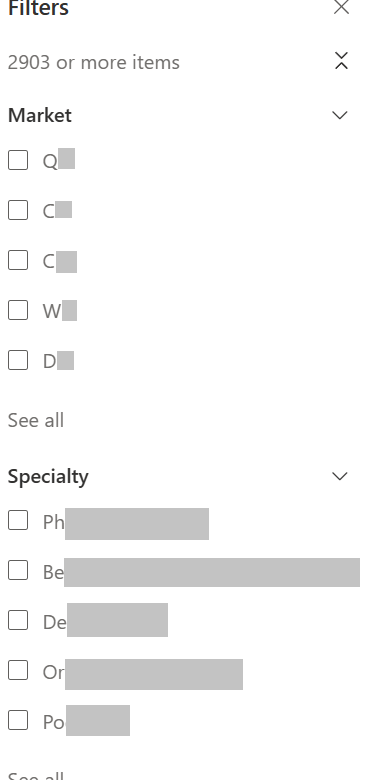Image resolution: width=367 pixels, height=780 pixels.
Task: Select the second Market checkbox starting with C
Action: 18,260
